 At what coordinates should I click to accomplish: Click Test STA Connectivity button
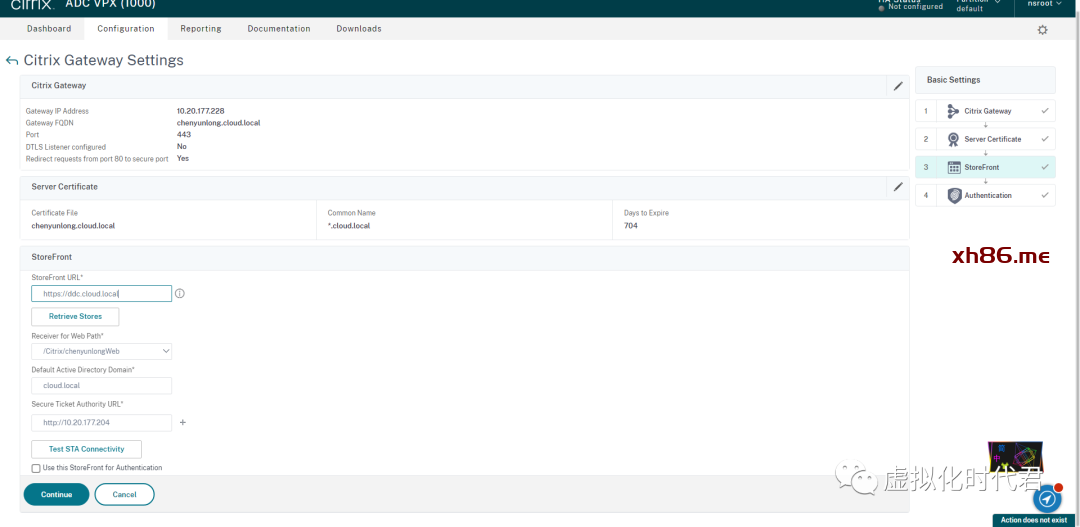coord(86,449)
